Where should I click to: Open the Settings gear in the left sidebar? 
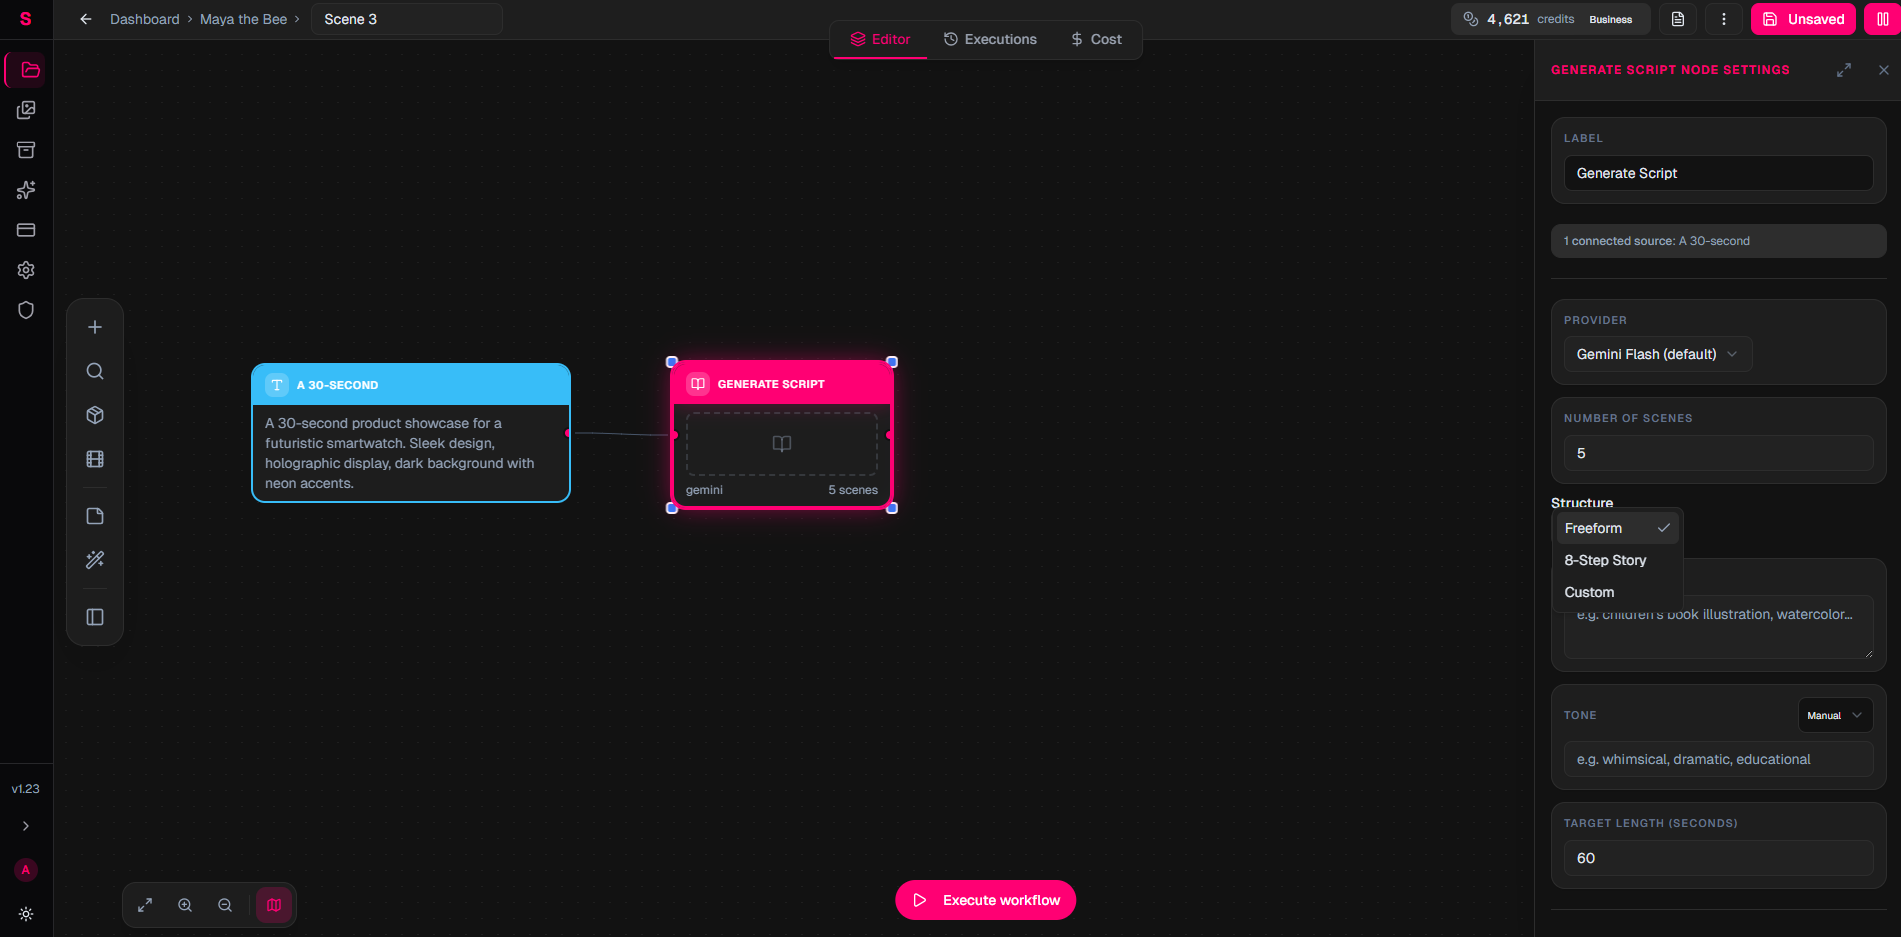26,269
